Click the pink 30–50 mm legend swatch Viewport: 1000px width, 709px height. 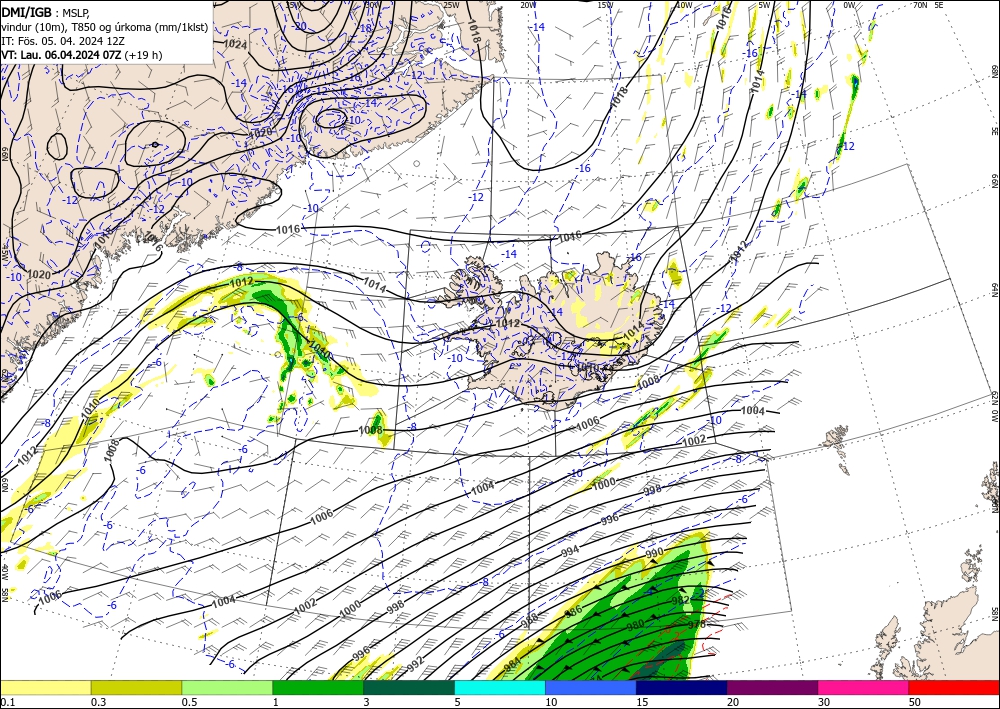(x=864, y=687)
